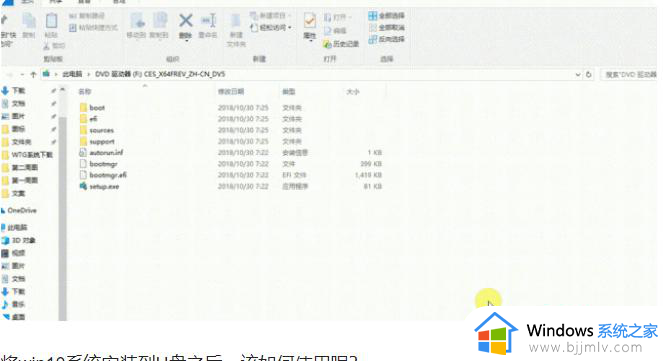Image resolution: width=663 pixels, height=361 pixels.
Task: Click the '应用程序' type cell
Action: pos(295,186)
